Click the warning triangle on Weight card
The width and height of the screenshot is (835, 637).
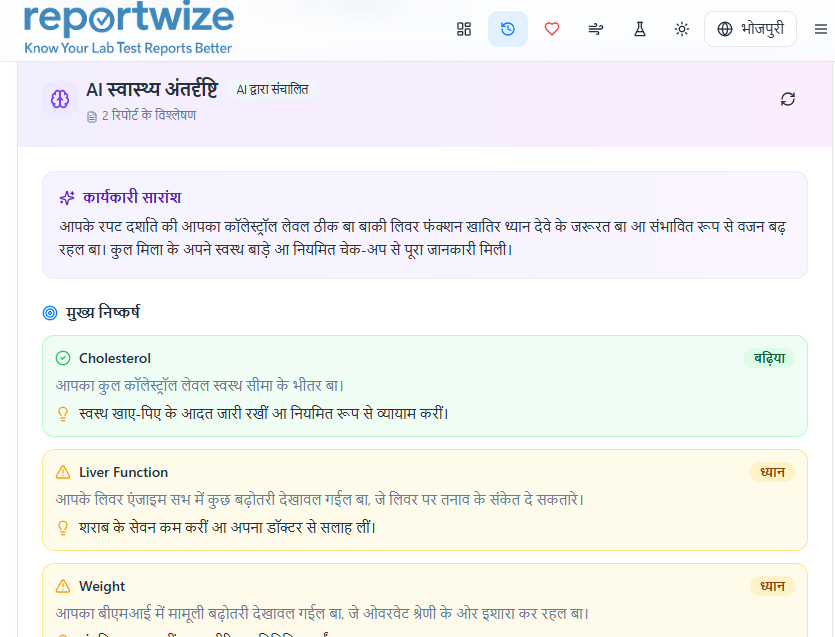click(x=62, y=584)
